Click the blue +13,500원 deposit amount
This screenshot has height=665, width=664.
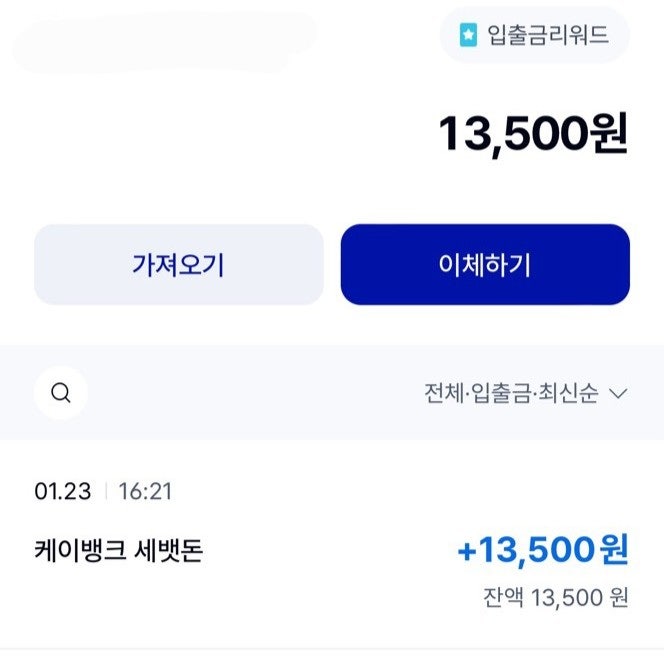pyautogui.click(x=542, y=549)
